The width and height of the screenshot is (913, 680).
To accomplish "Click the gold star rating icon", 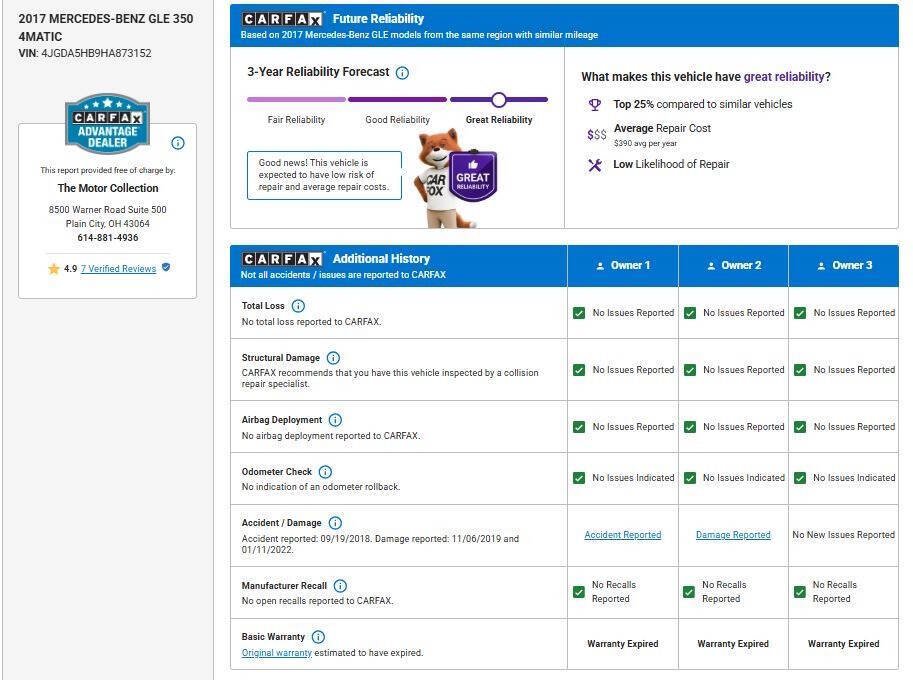I will (x=54, y=269).
